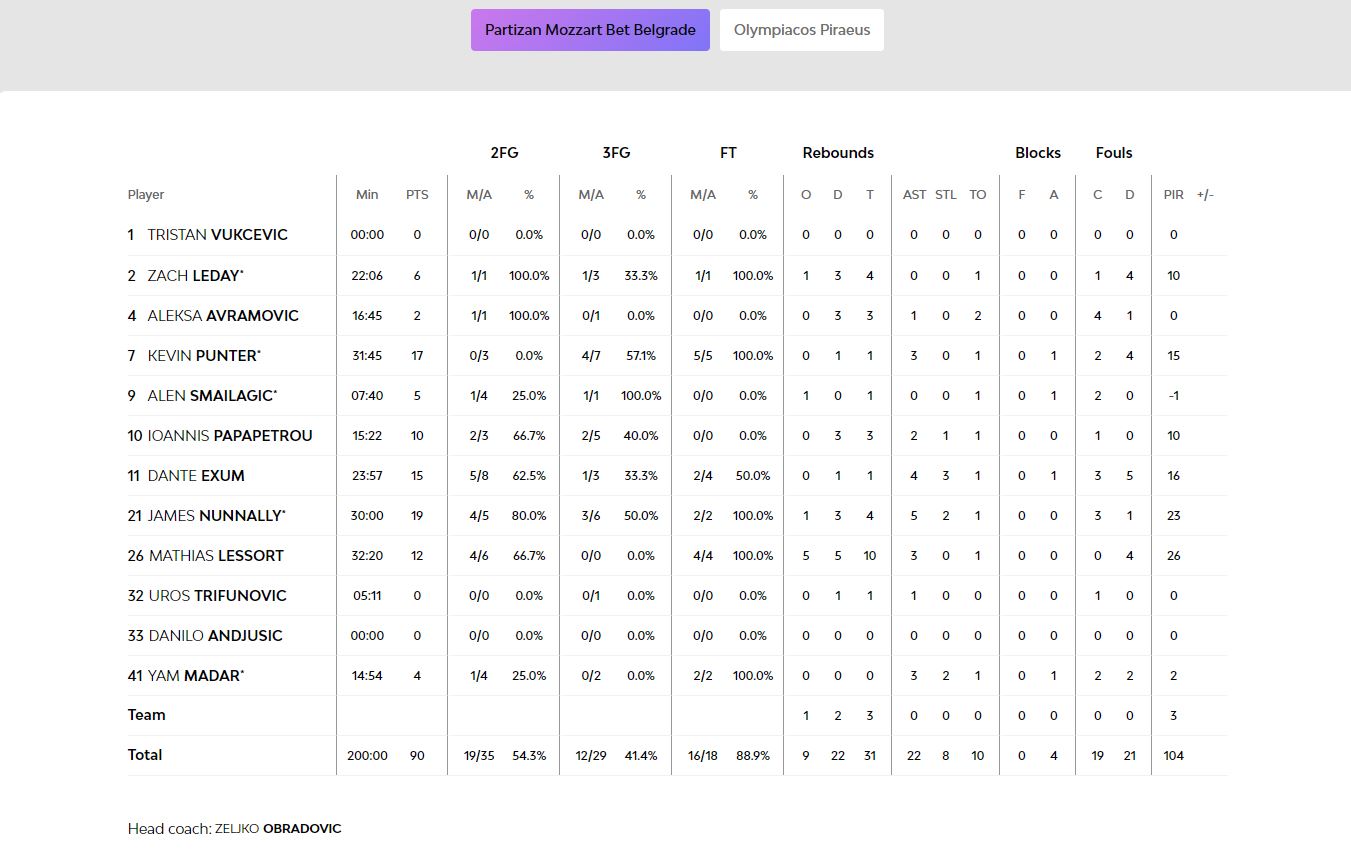Click the Min column header
Screen dimensions: 1351x860
pyautogui.click(x=367, y=195)
